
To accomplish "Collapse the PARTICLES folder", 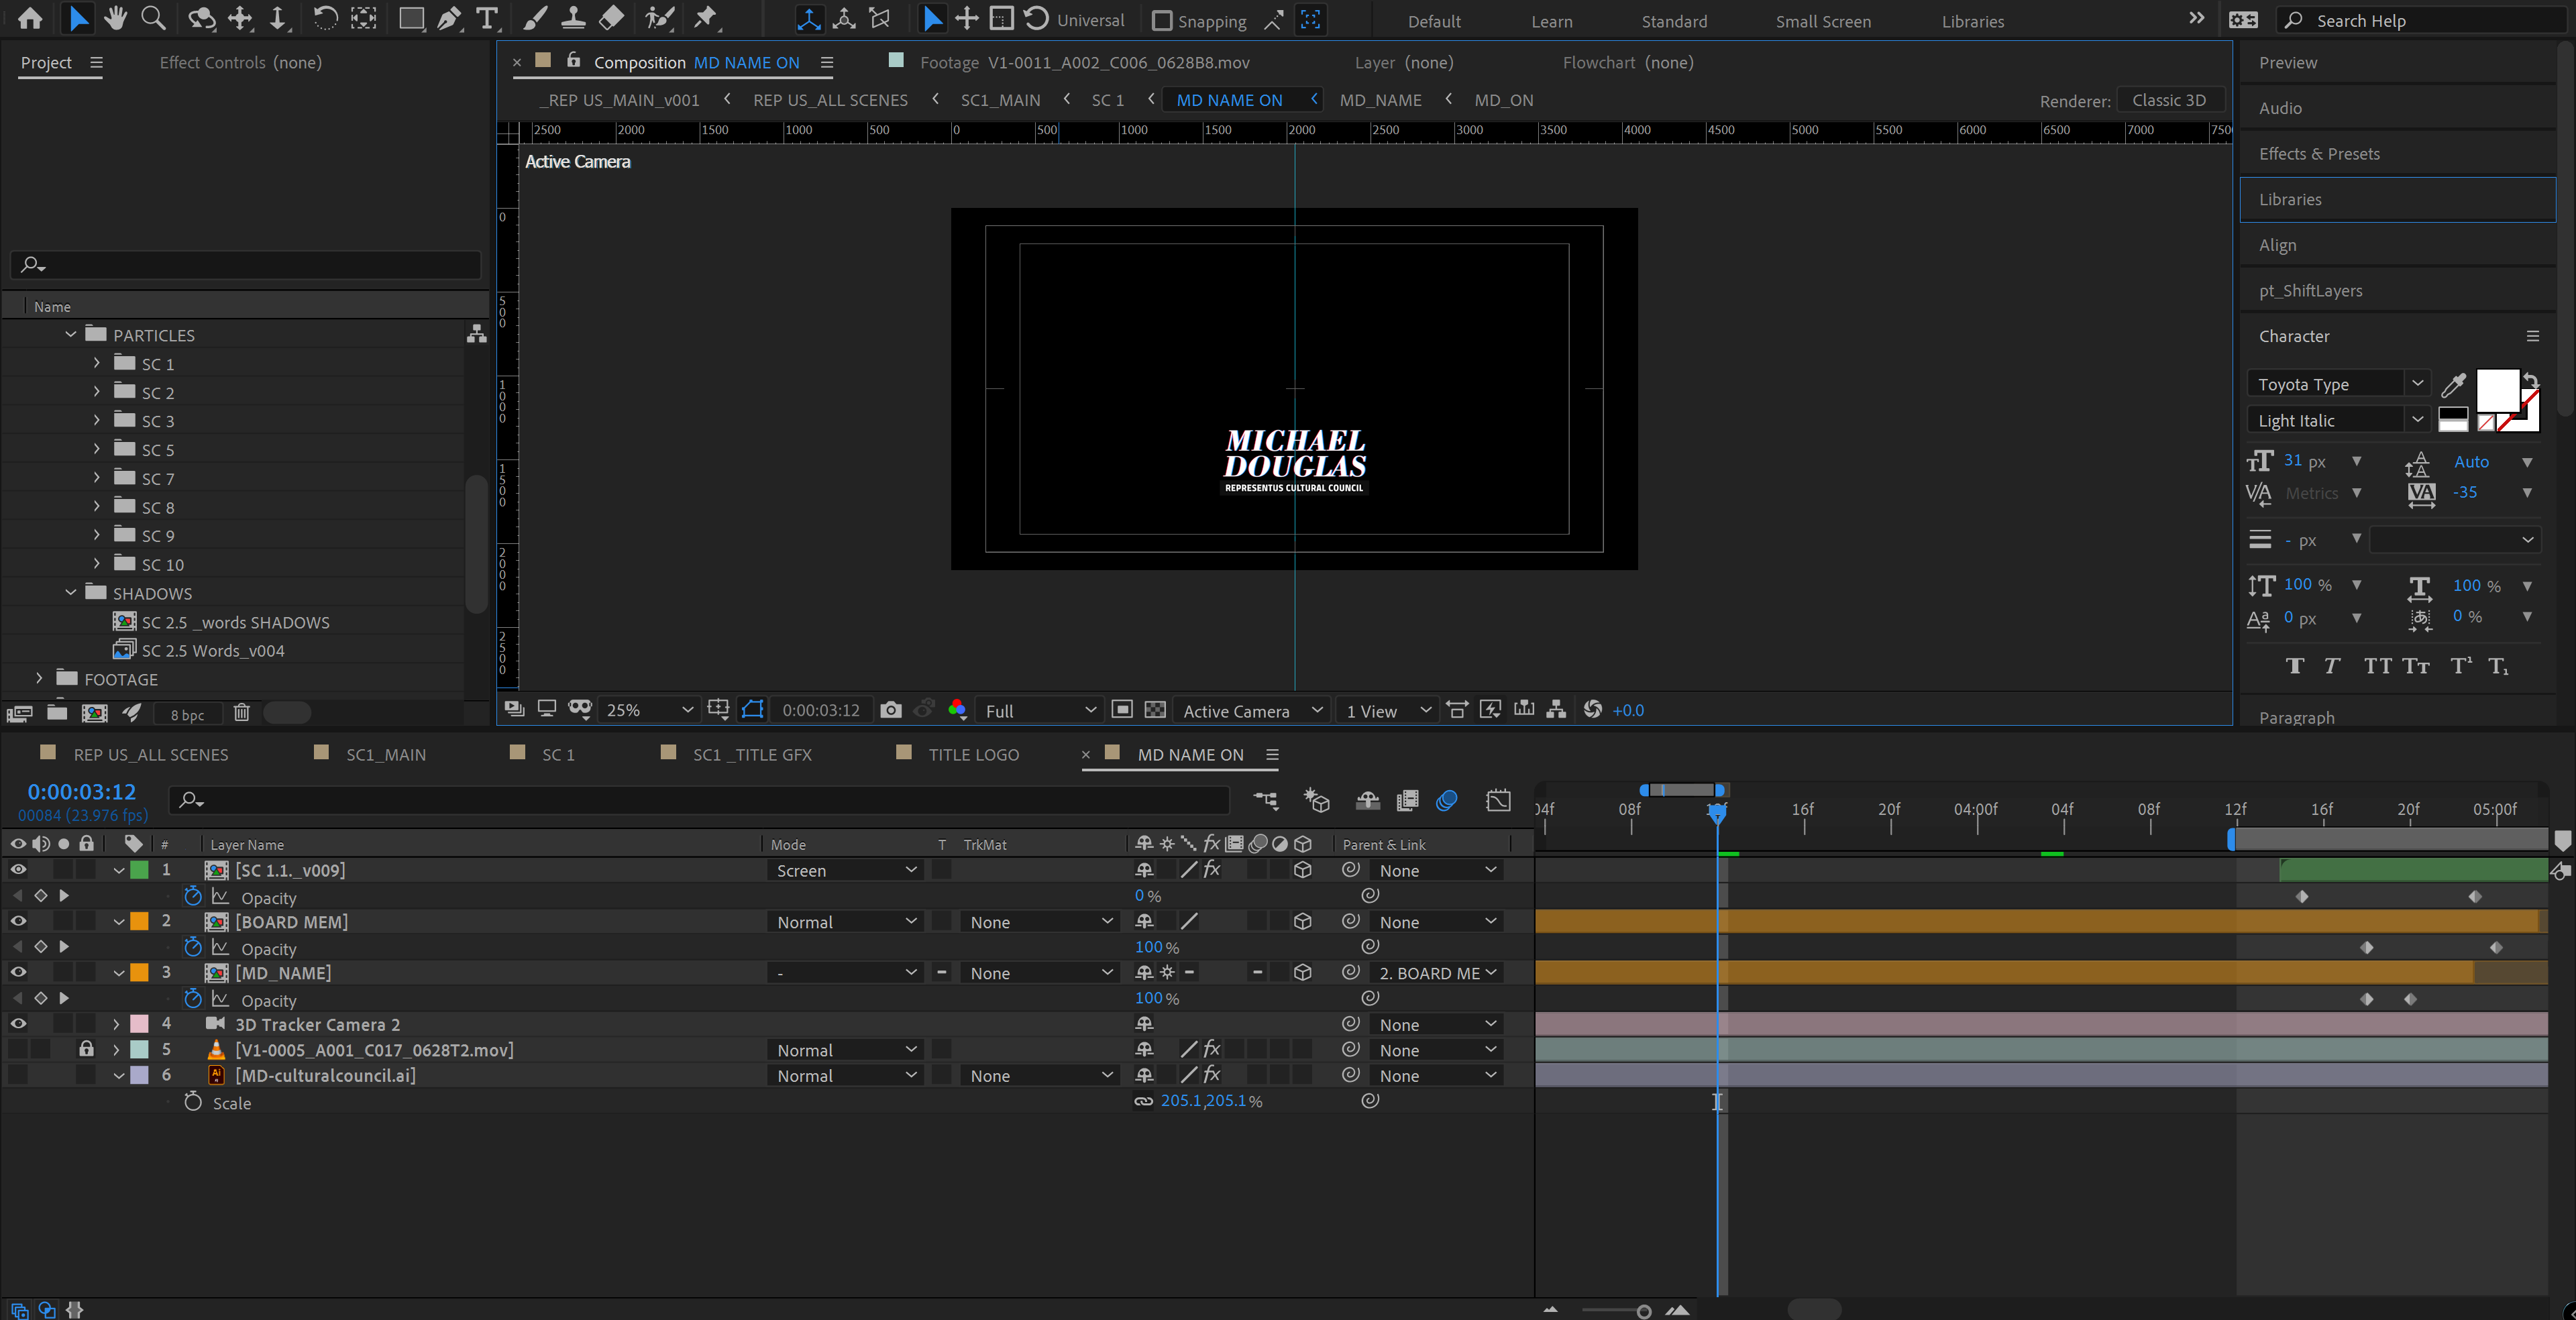I will coord(70,334).
